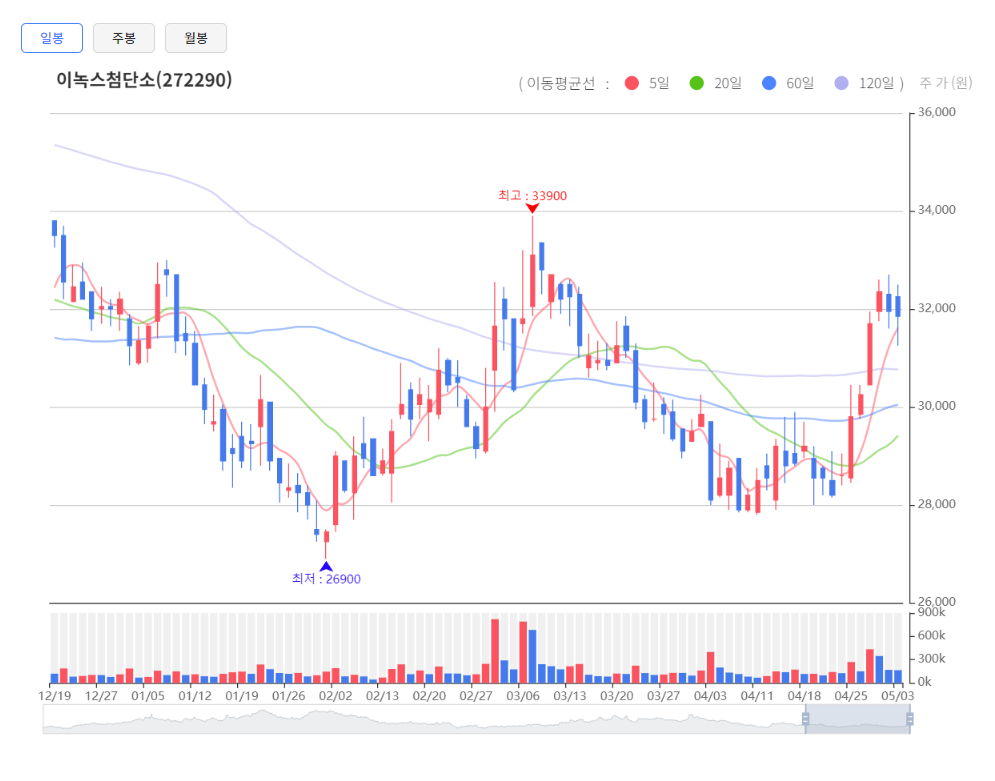The height and width of the screenshot is (781, 995).
Task: Click the 900k volume axis label
Action: pos(932,612)
